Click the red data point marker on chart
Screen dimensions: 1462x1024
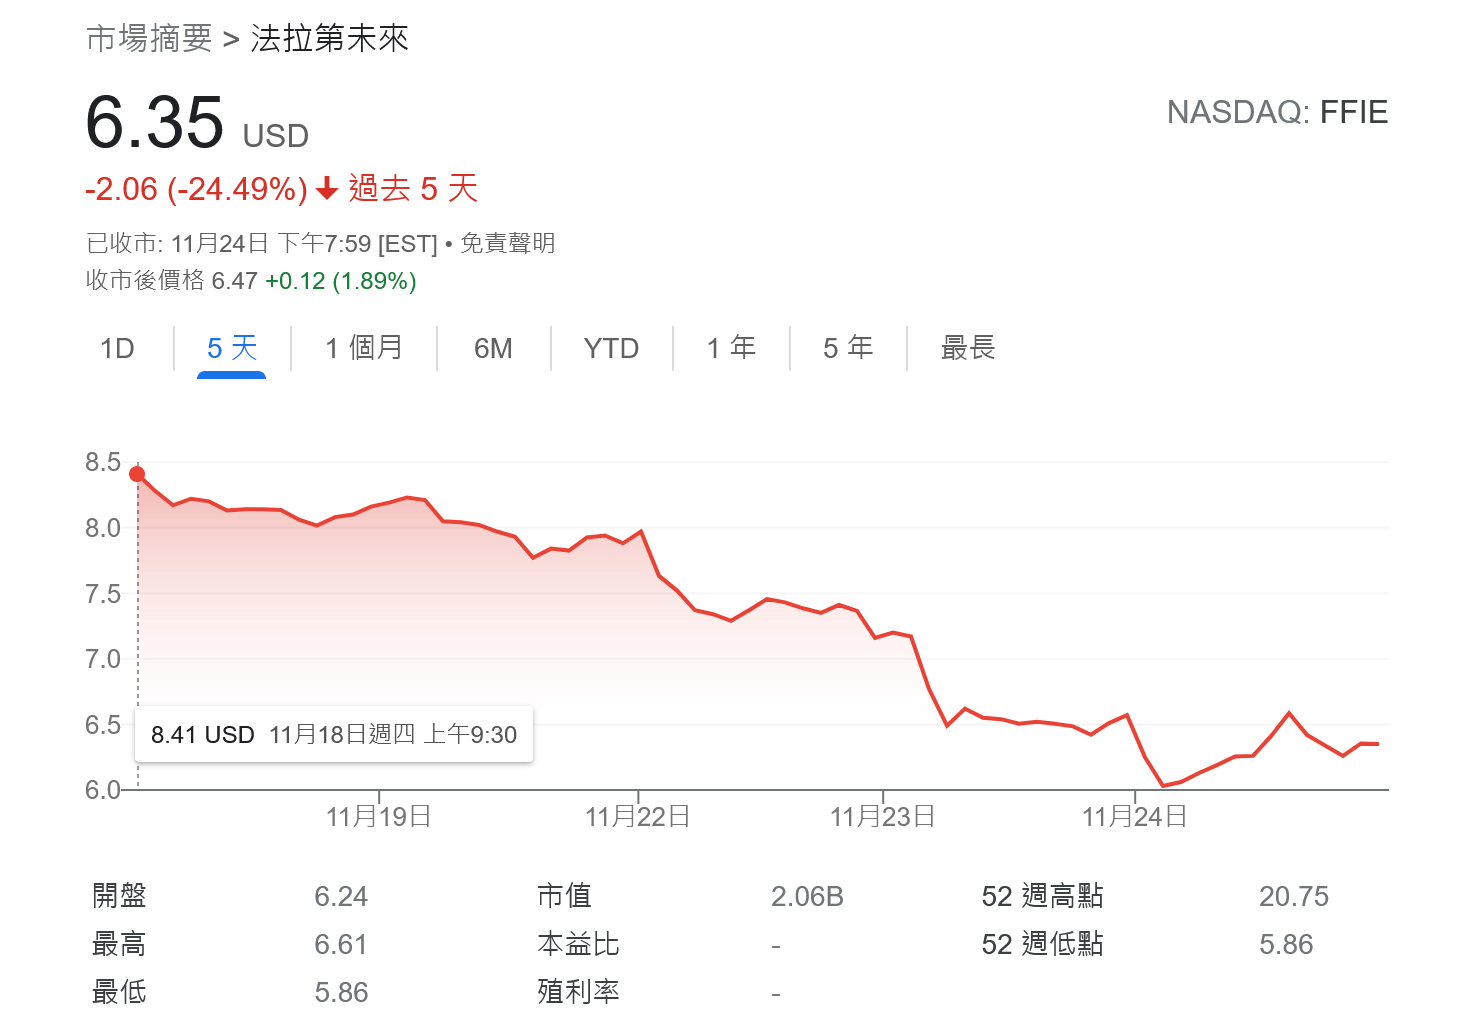[x=137, y=474]
